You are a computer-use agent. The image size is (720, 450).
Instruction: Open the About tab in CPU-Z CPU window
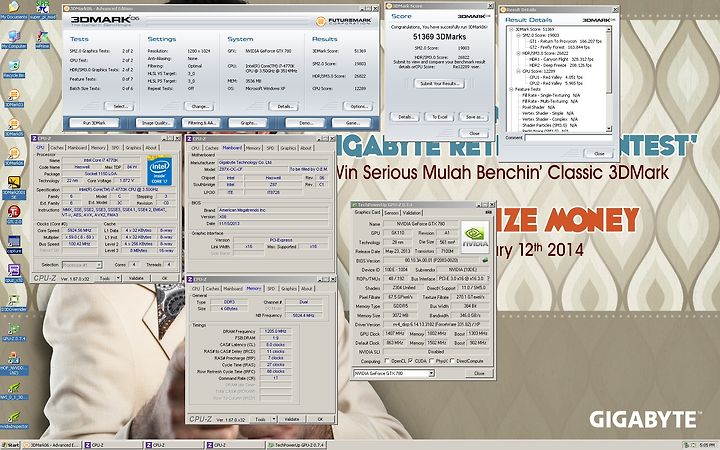click(151, 147)
